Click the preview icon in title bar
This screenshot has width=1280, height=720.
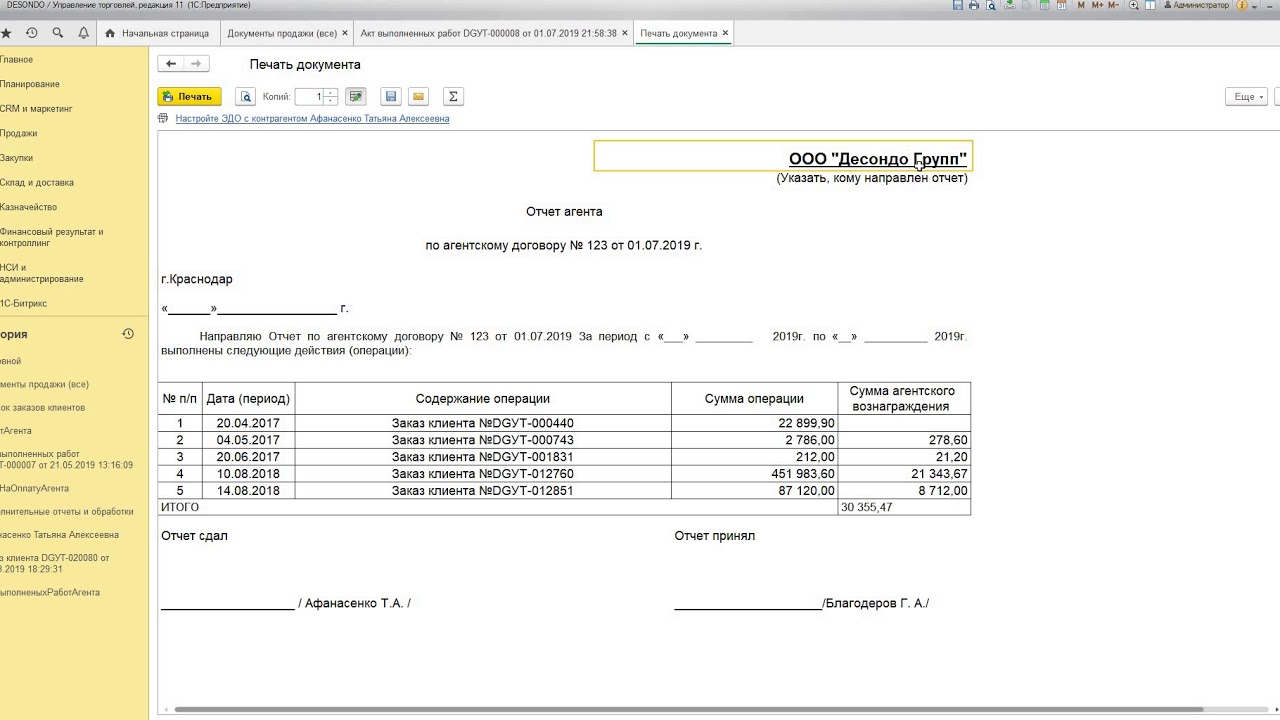point(991,5)
